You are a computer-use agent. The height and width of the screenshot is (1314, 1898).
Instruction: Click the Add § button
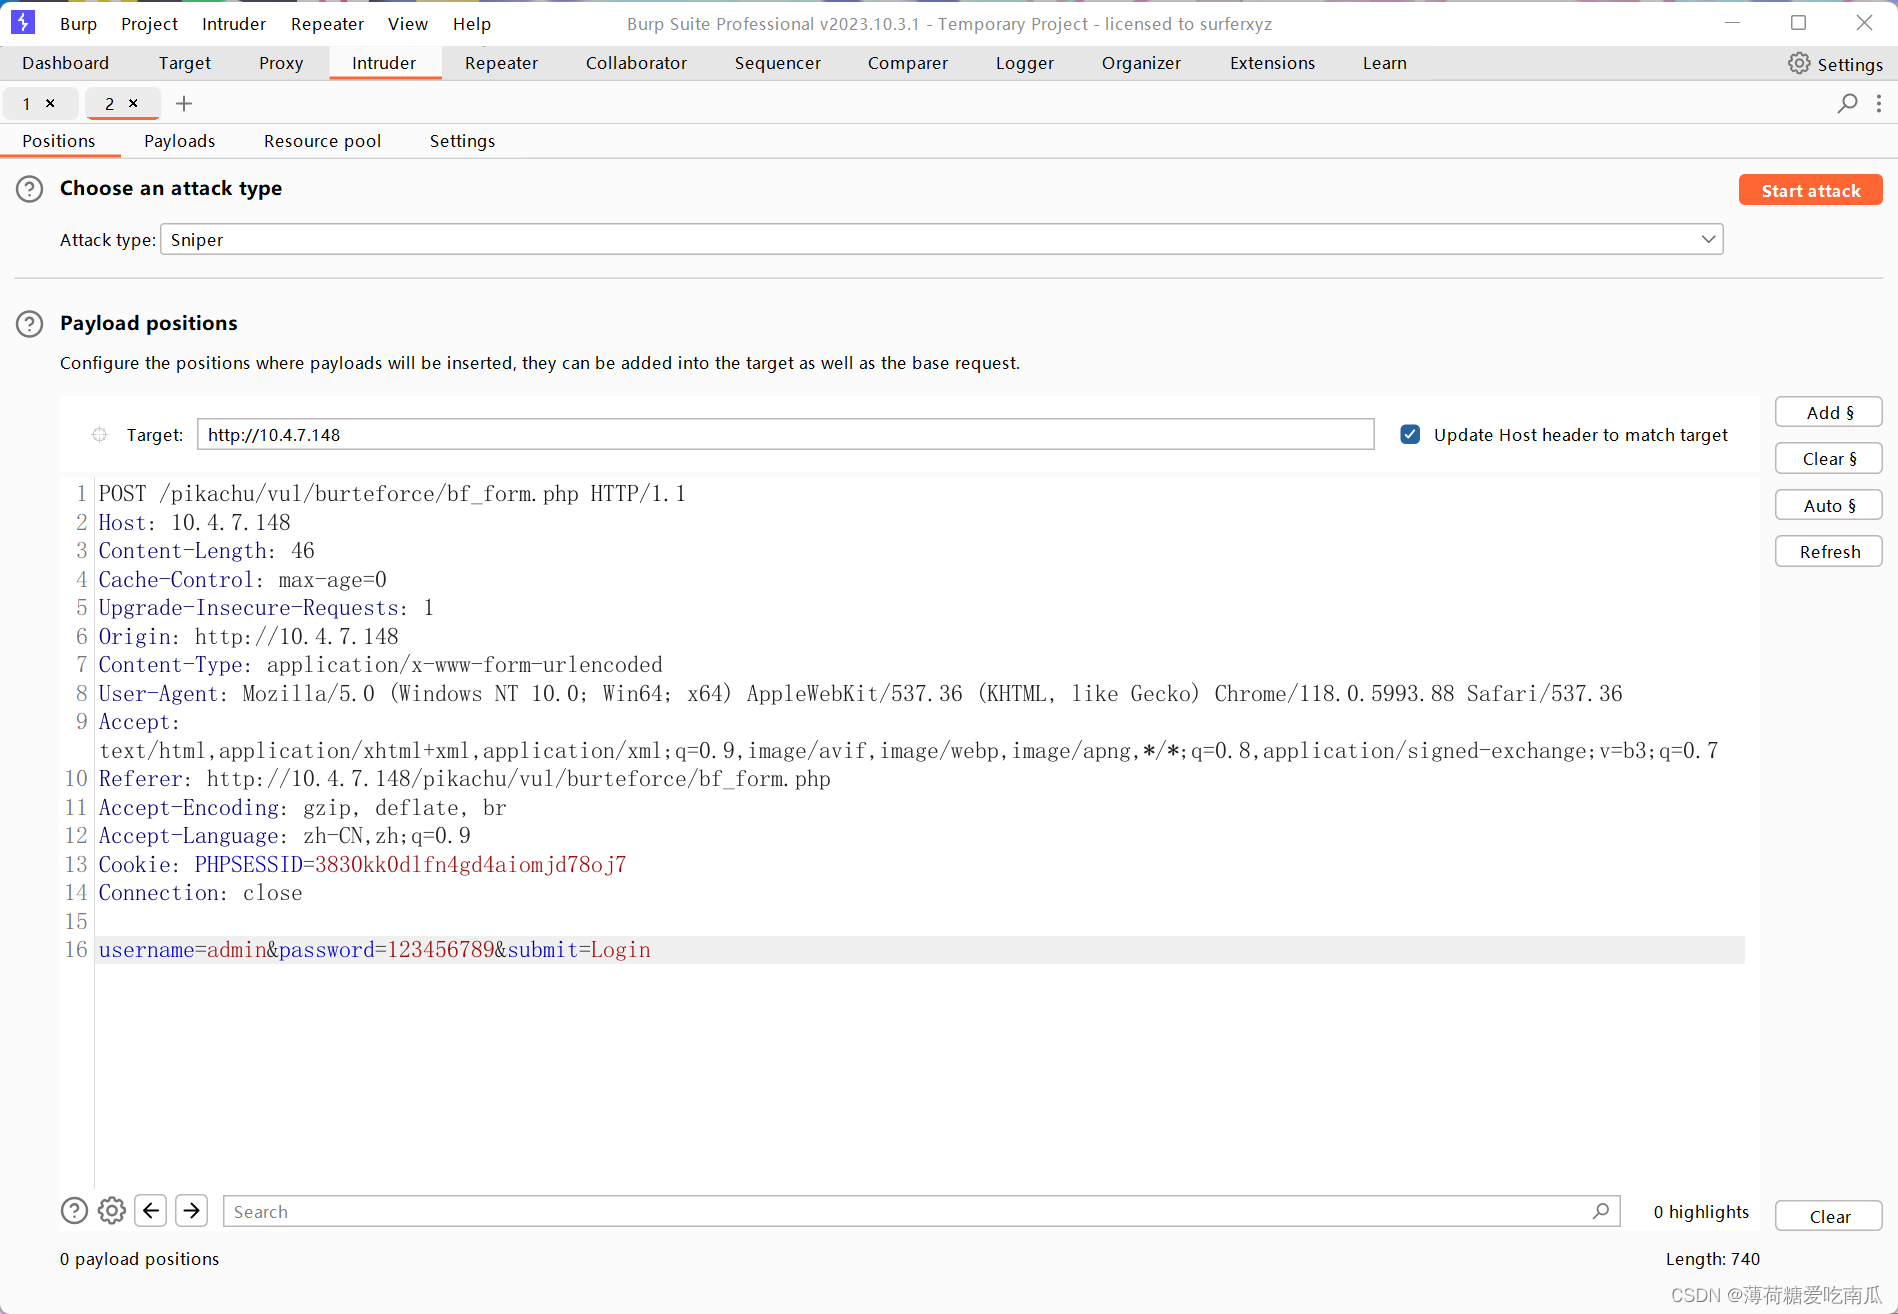1829,412
